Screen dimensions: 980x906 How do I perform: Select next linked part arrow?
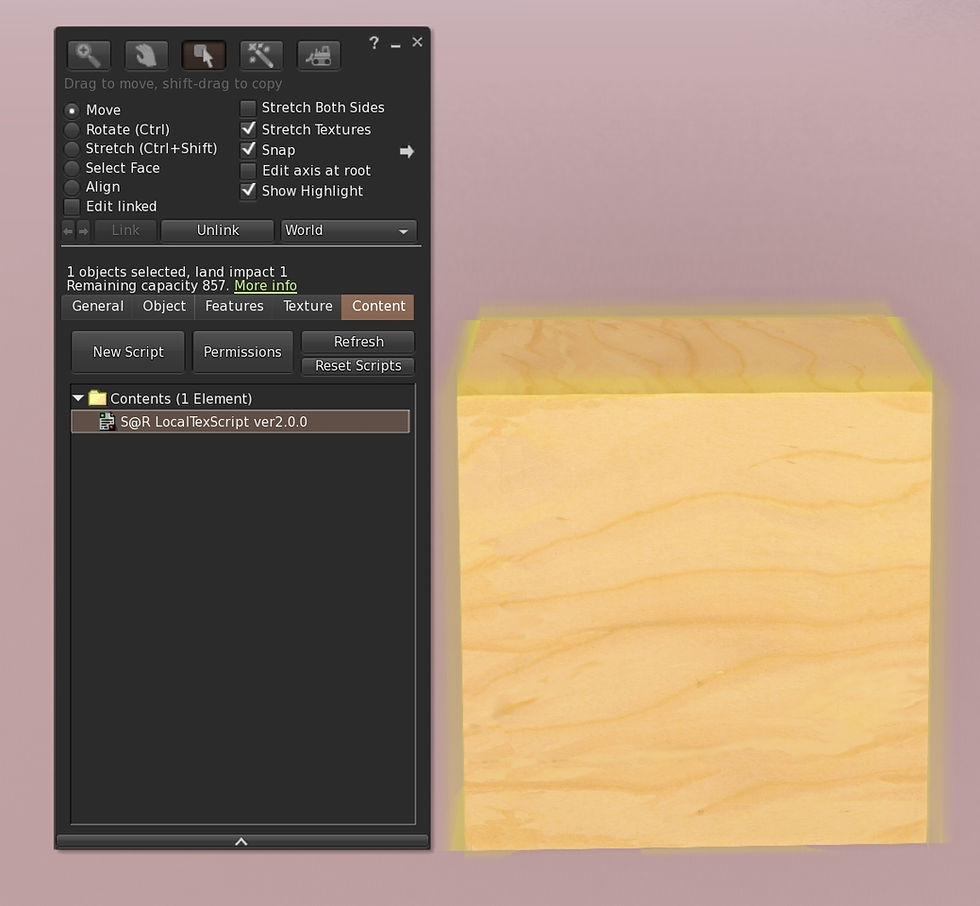pyautogui.click(x=83, y=231)
